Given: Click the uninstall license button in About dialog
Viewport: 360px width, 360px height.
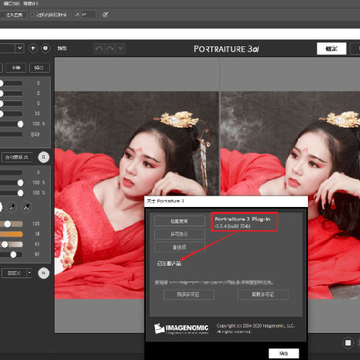Looking at the screenshot, I should [263, 295].
